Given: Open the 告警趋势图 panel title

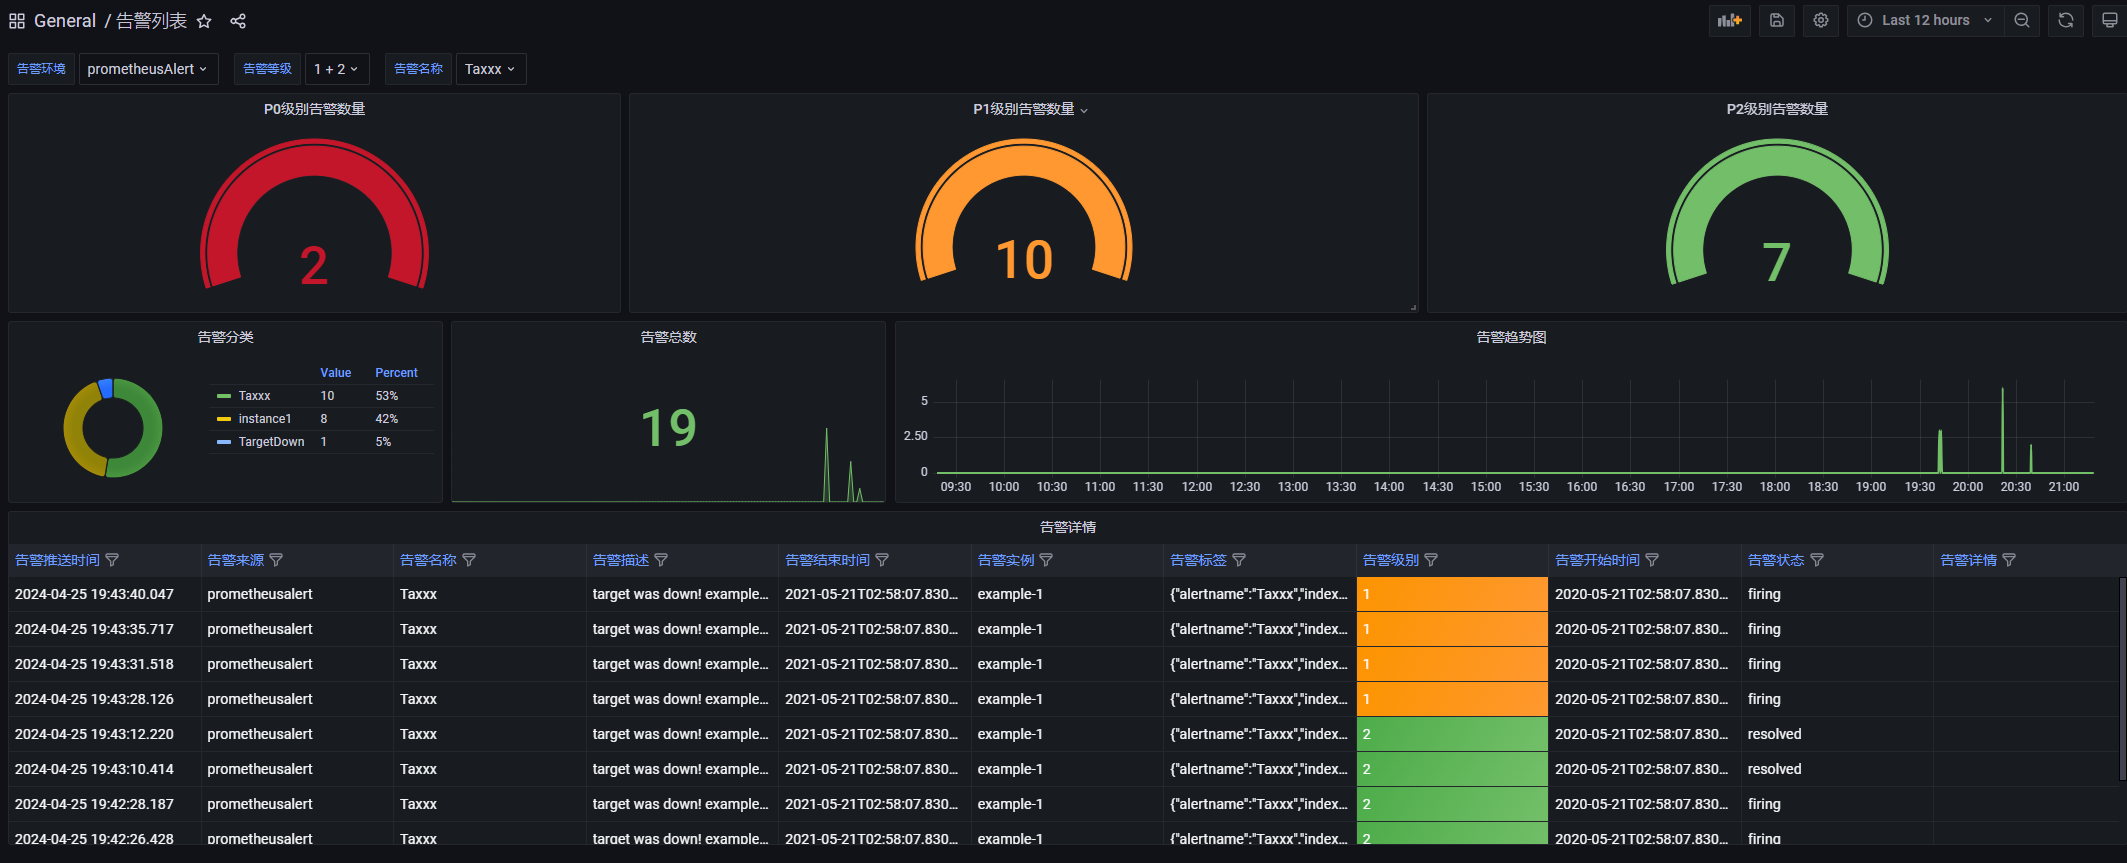Looking at the screenshot, I should (1511, 337).
